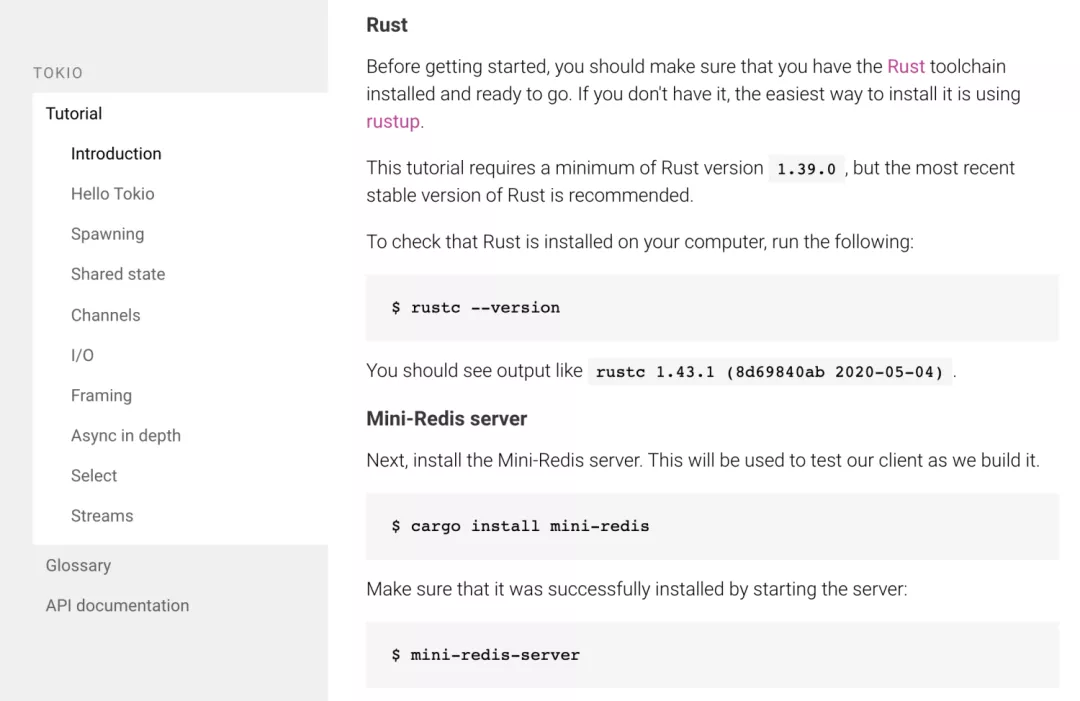
Task: Open the Glossary section
Action: (x=78, y=565)
